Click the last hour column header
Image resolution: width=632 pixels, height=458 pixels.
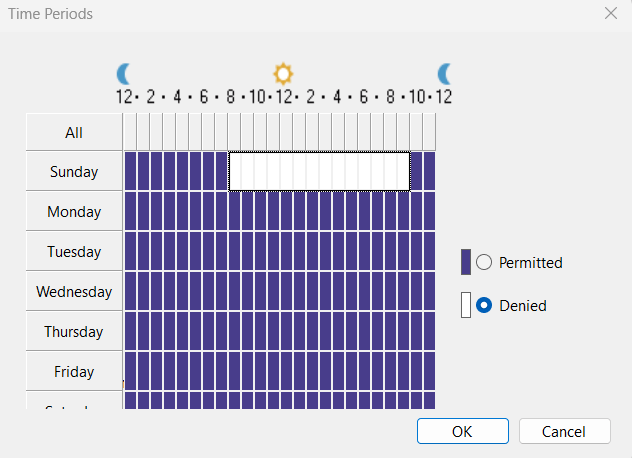click(x=429, y=132)
